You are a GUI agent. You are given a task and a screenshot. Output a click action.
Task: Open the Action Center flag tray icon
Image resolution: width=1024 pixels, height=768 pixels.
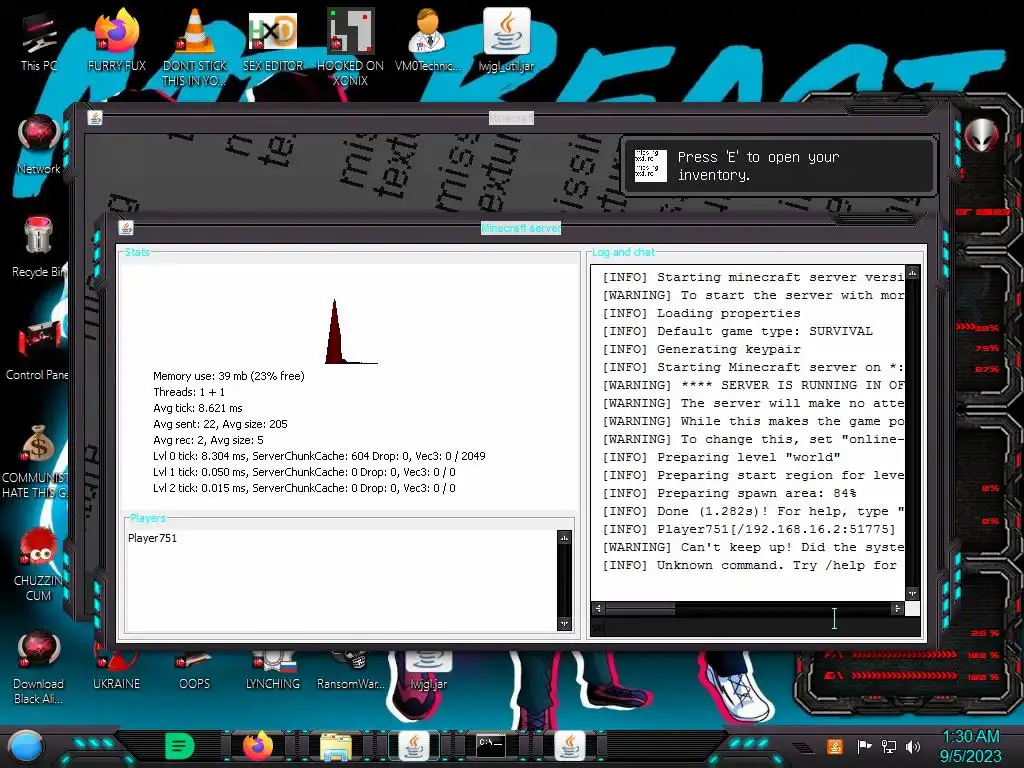pyautogui.click(x=864, y=747)
